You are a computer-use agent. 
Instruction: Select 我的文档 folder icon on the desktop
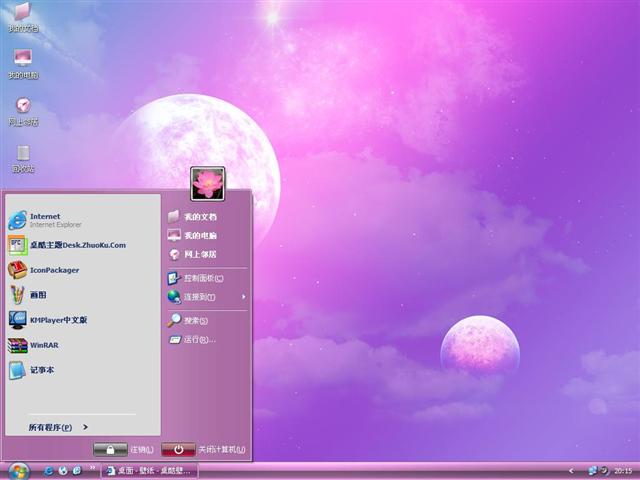click(x=22, y=16)
